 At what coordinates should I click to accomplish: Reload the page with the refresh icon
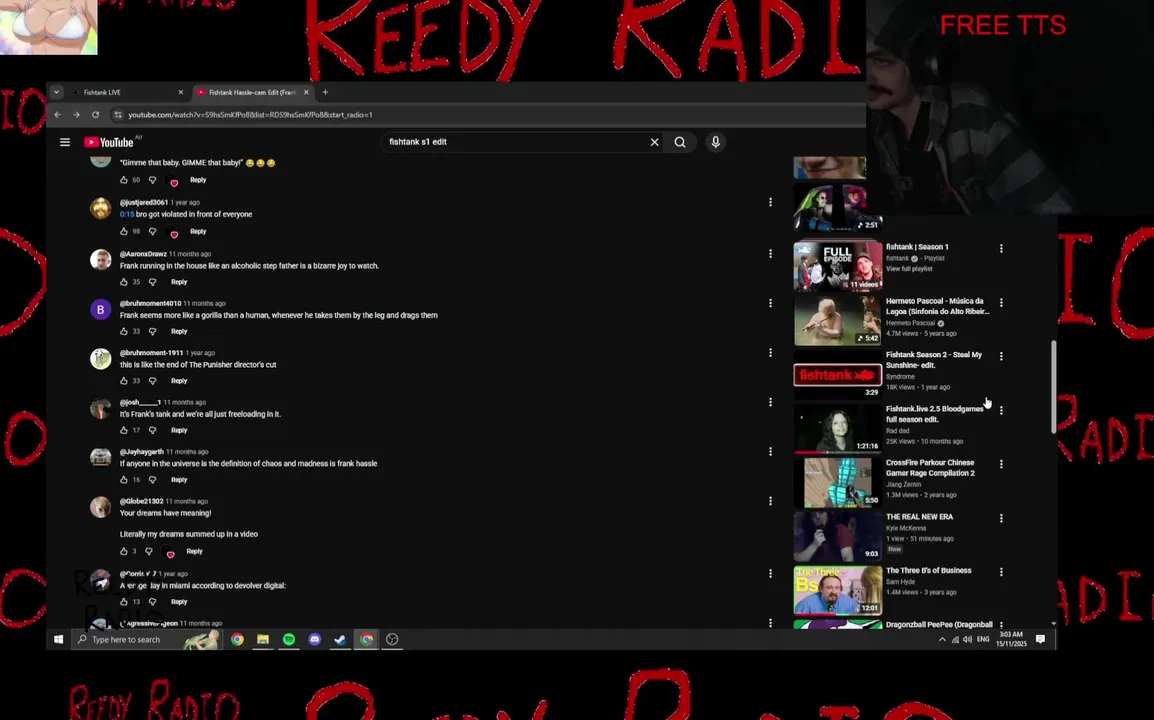coord(96,115)
